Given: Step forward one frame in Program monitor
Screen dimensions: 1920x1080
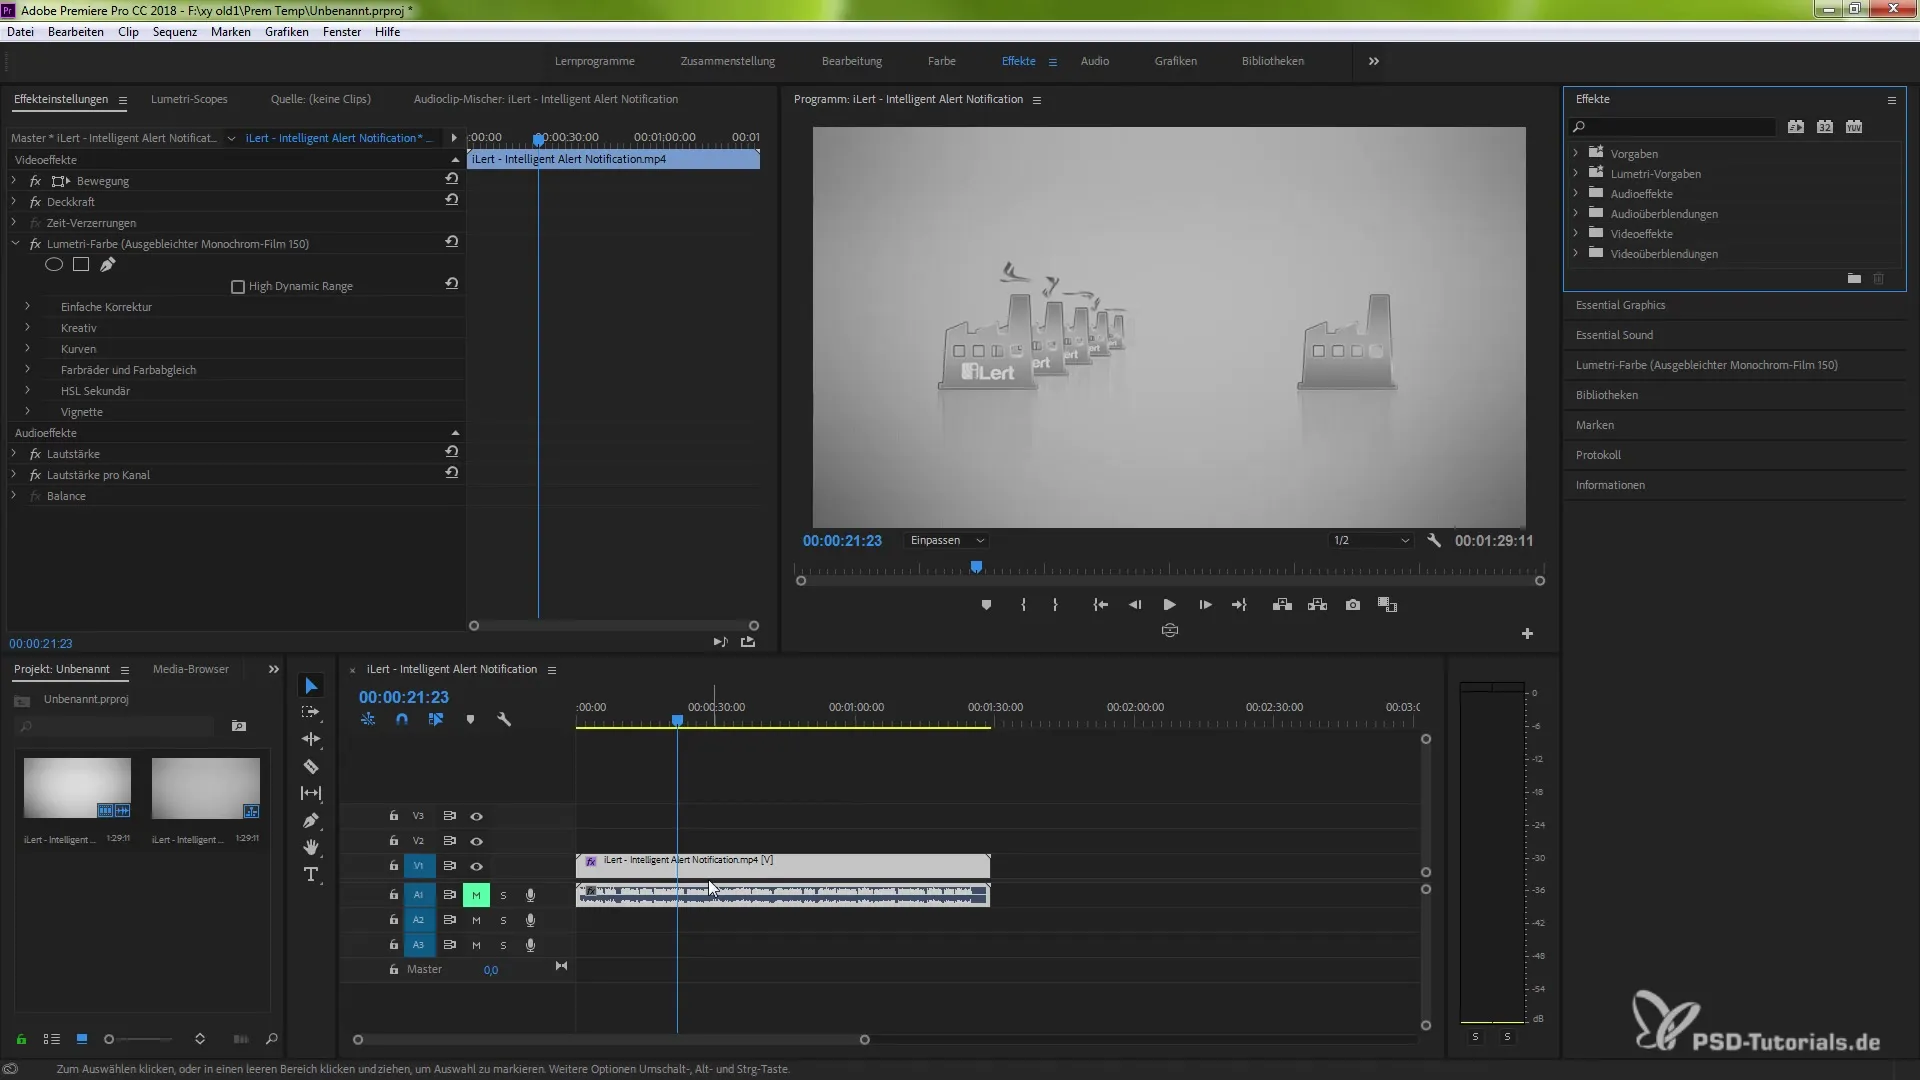Looking at the screenshot, I should click(1205, 605).
